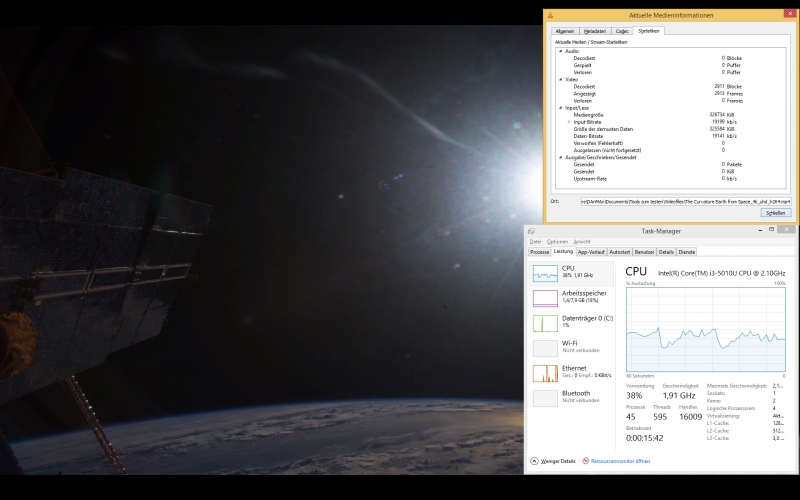Click the 38% Verwendung value
The width and height of the screenshot is (800, 500).
point(634,396)
